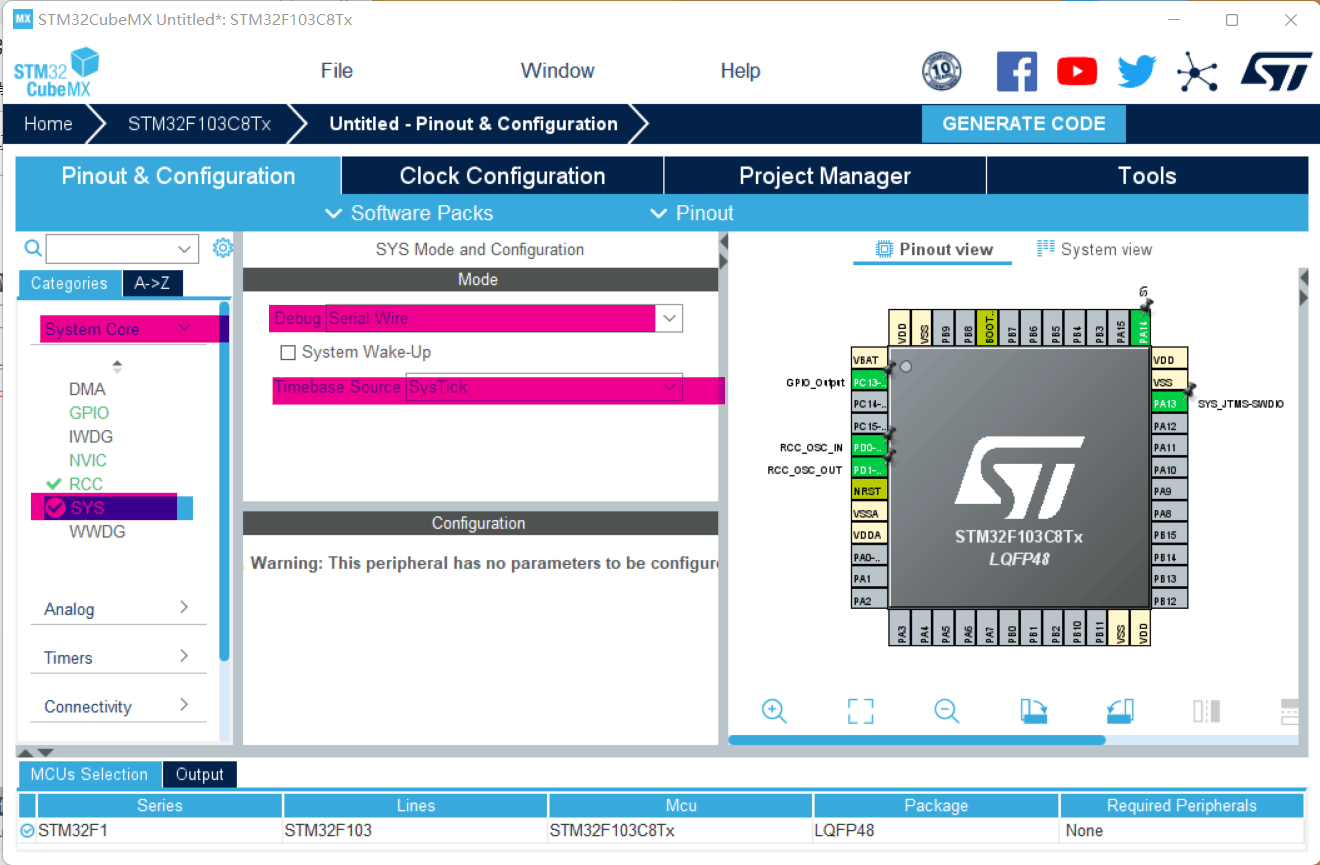
Task: Rotate the chip counter-clockwise
Action: click(x=1119, y=711)
